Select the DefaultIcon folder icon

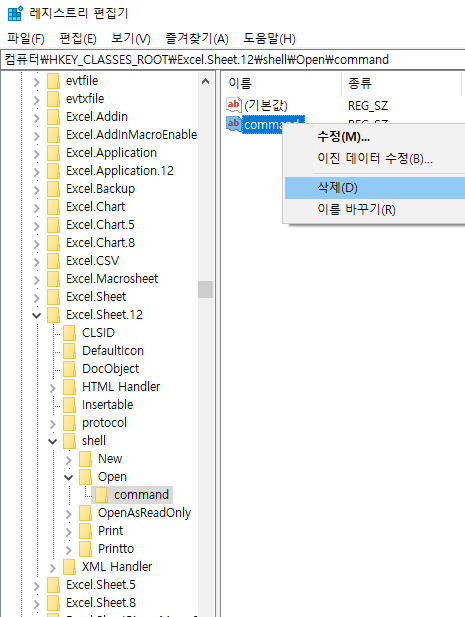(x=69, y=351)
